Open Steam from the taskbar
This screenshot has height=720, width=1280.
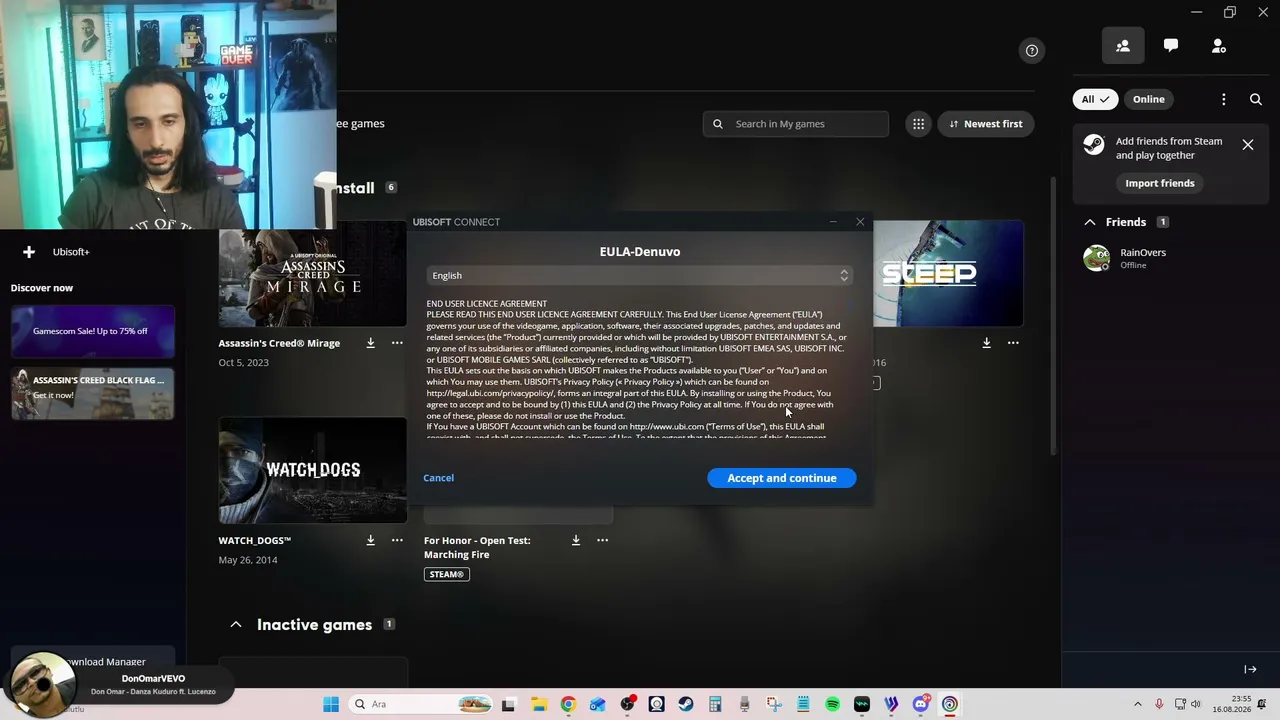tap(686, 704)
